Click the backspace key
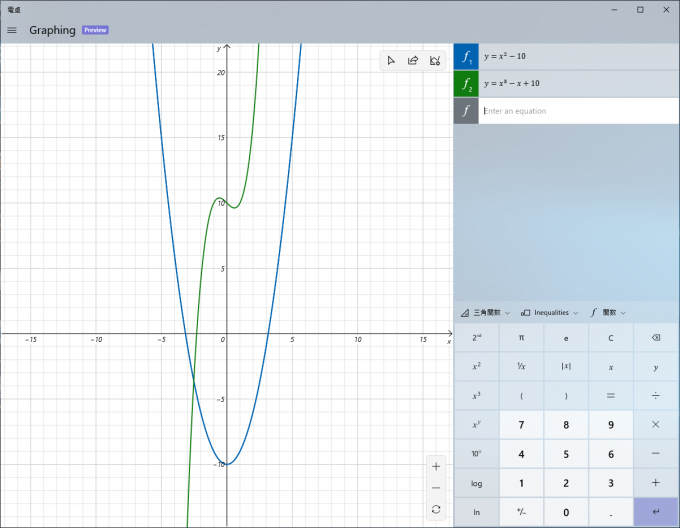 pos(656,338)
